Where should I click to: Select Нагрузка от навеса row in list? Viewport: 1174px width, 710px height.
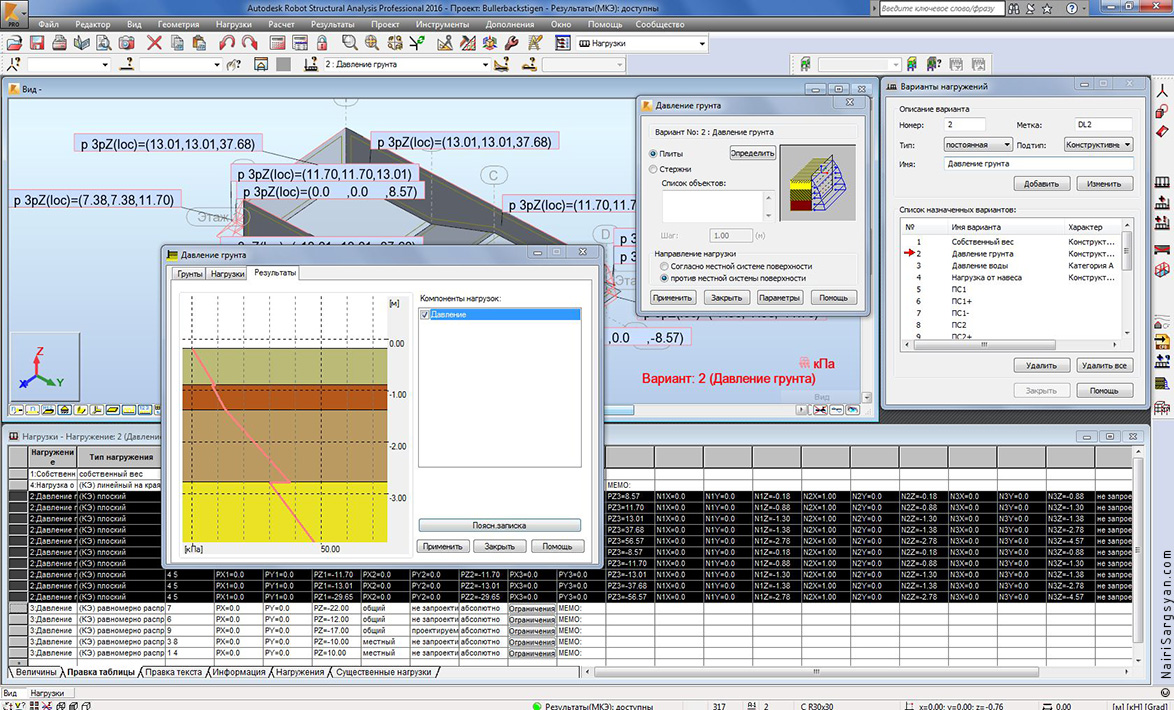1011,278
